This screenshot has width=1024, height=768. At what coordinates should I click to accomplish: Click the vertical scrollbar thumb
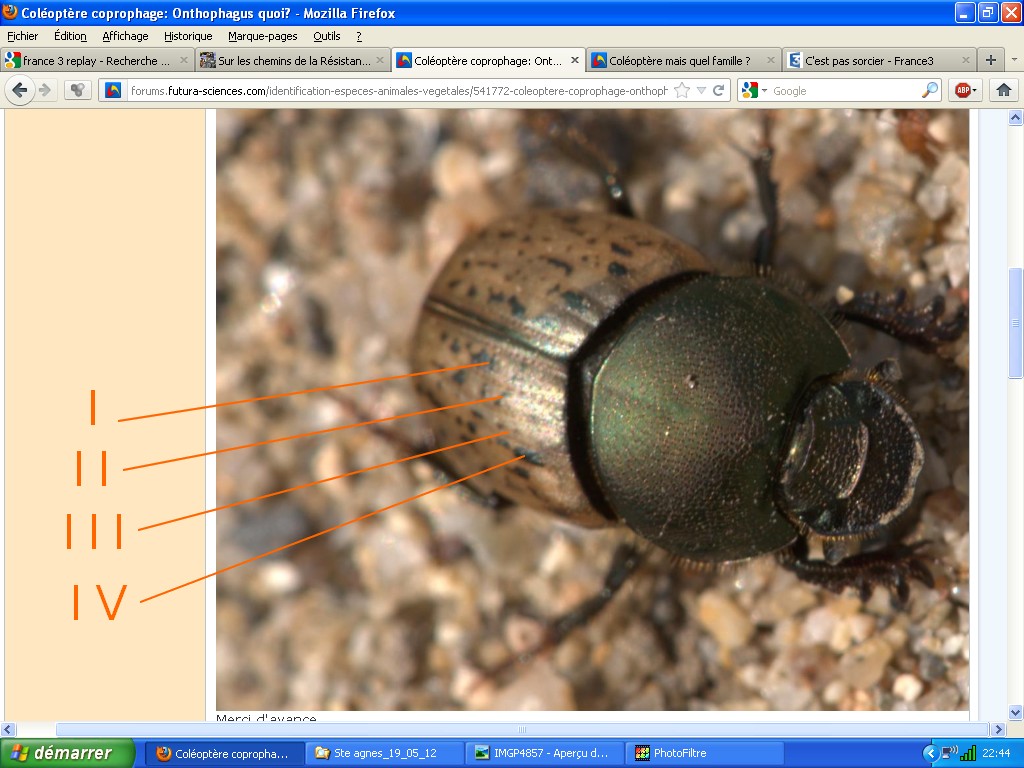pos(1015,323)
